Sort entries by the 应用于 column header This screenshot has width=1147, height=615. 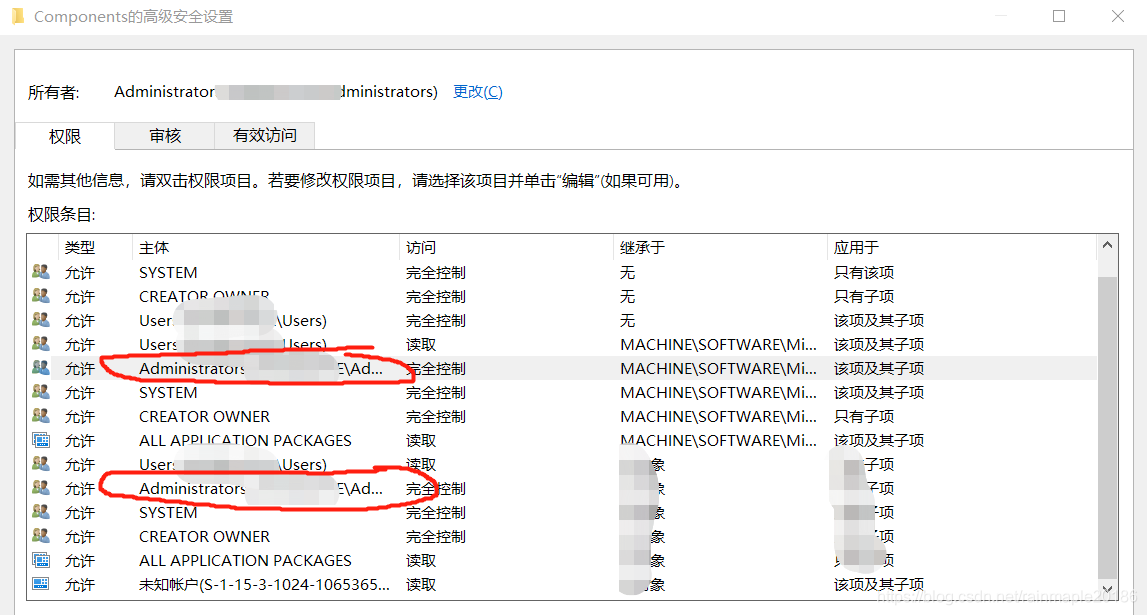click(x=857, y=248)
